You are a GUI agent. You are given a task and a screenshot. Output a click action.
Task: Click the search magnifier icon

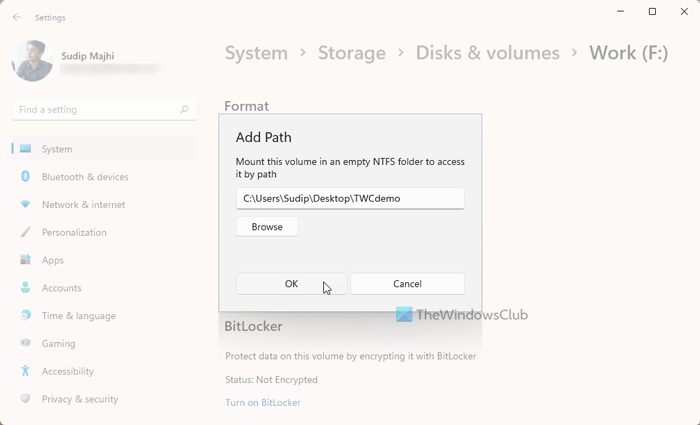click(184, 110)
